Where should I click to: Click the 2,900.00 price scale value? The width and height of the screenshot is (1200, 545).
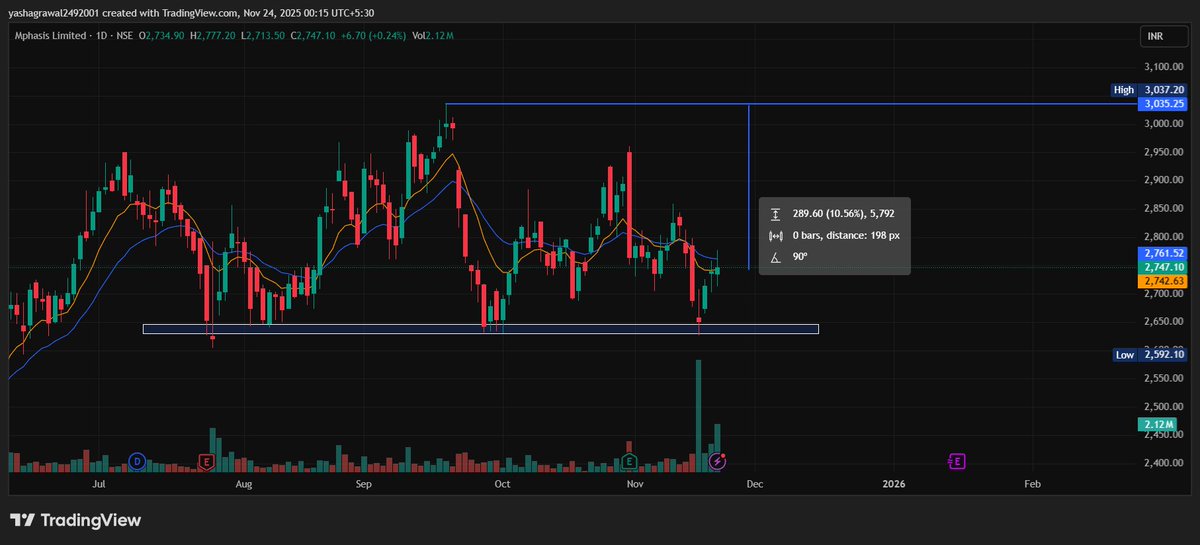1166,180
